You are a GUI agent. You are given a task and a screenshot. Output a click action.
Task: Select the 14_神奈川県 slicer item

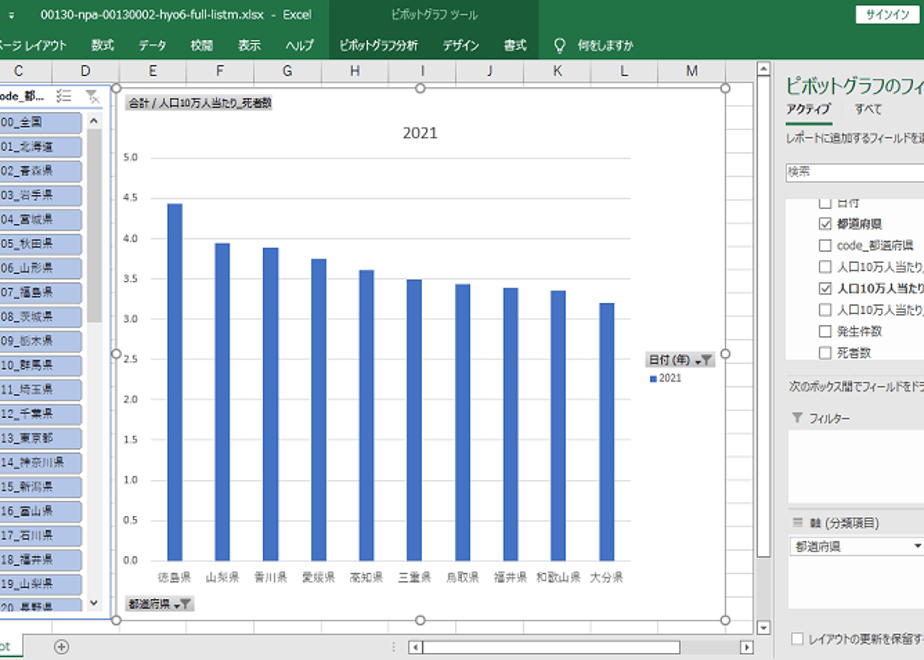40,463
